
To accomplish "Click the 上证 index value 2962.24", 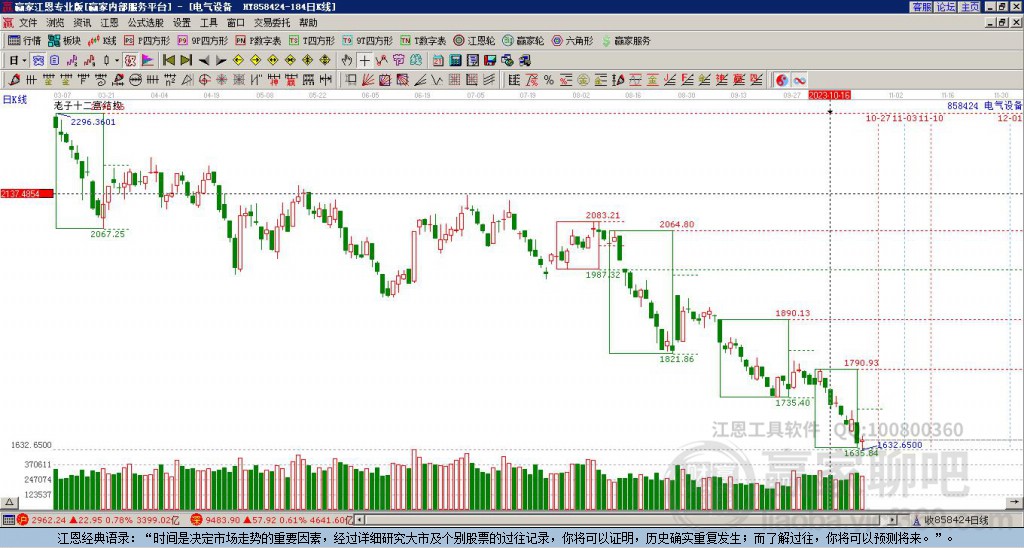I will coord(48,520).
